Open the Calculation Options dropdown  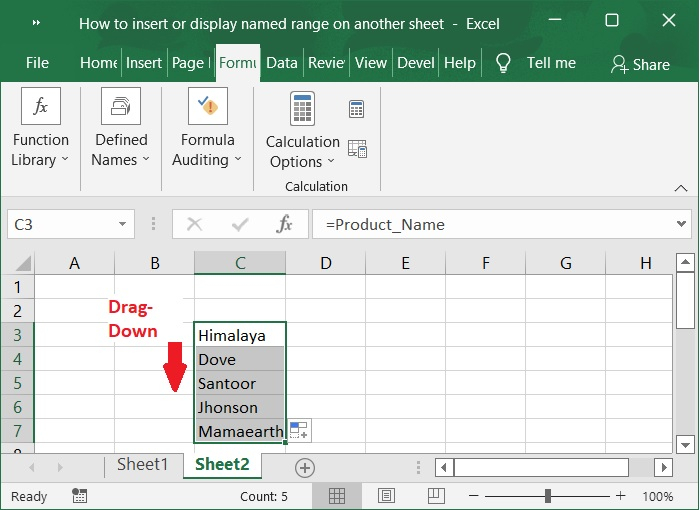tap(302, 132)
